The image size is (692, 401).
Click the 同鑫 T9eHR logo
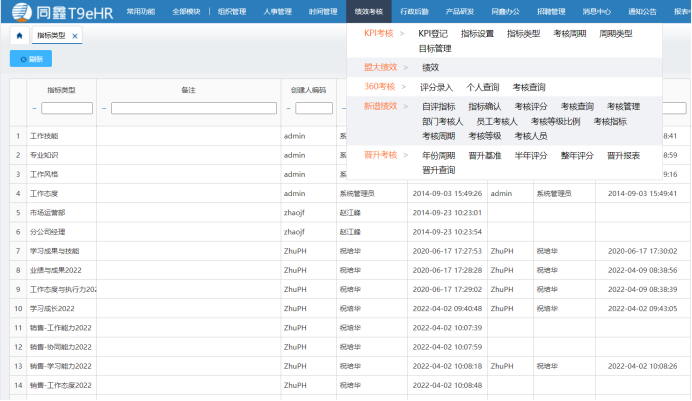click(x=60, y=11)
